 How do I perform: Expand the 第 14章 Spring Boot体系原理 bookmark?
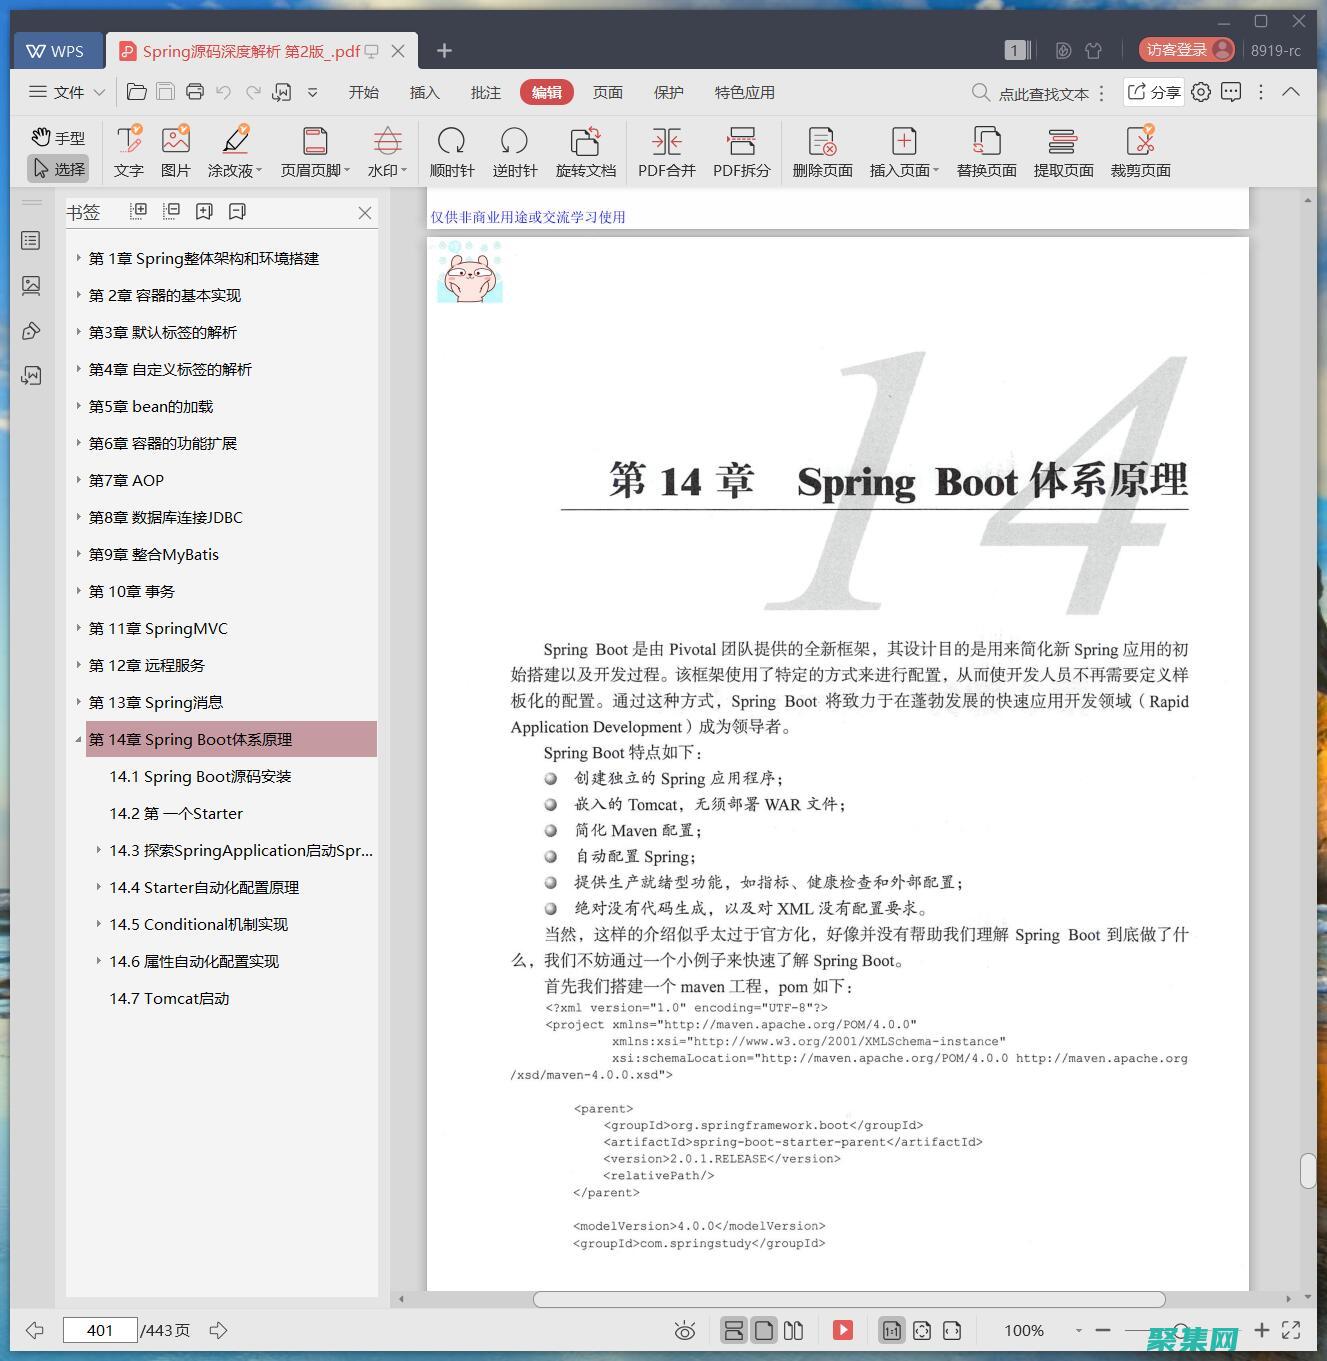click(x=77, y=739)
